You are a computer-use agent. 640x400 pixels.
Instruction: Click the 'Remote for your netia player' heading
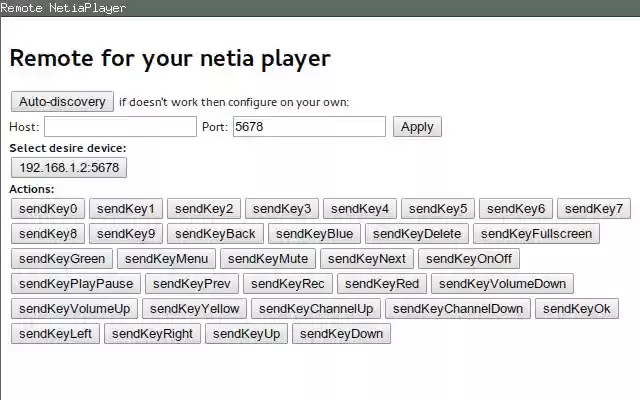click(170, 59)
